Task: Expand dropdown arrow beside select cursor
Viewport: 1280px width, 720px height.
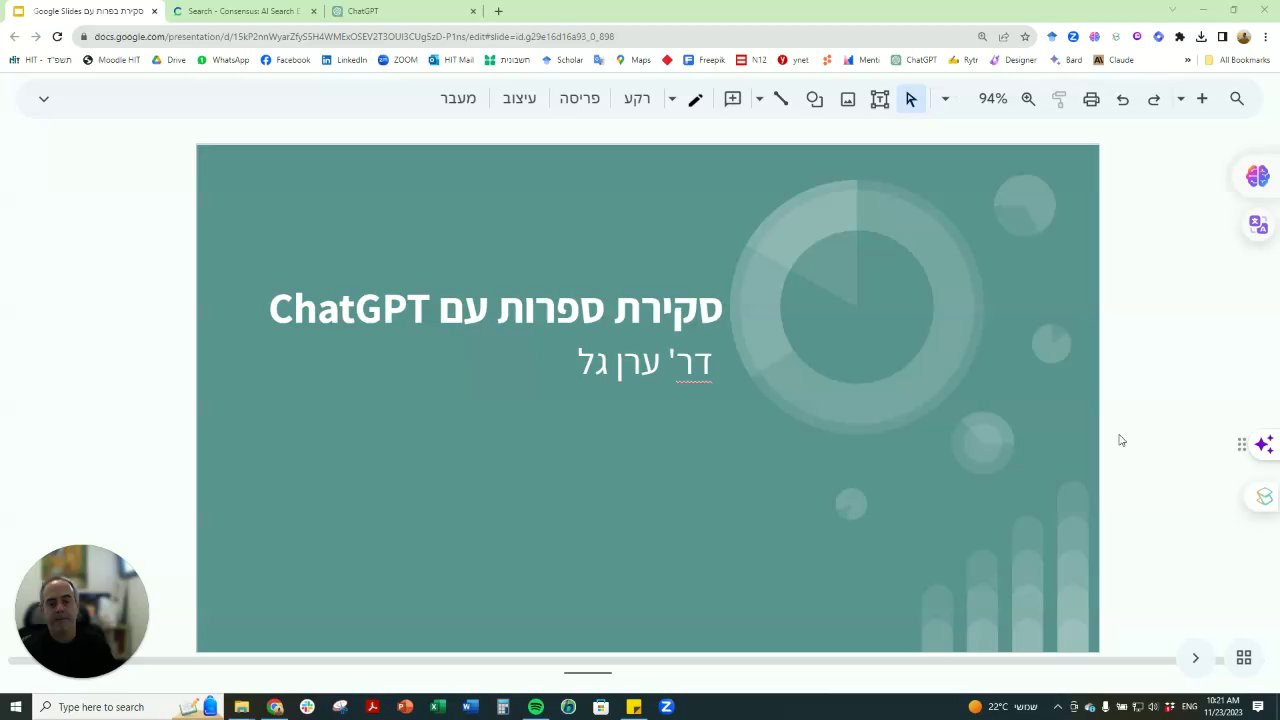Action: pyautogui.click(x=945, y=99)
